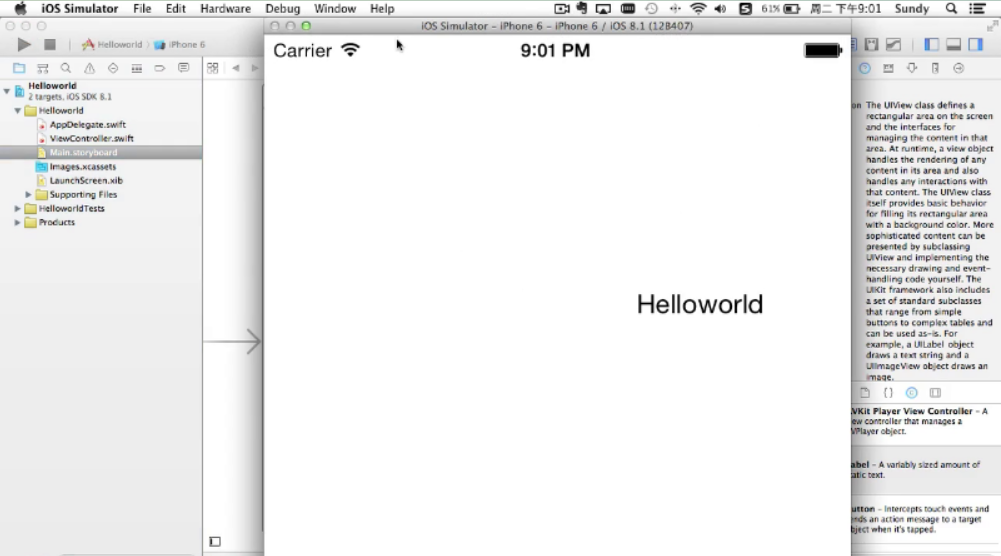
Task: Click the Helloworld label in simulator
Action: pyautogui.click(x=700, y=304)
